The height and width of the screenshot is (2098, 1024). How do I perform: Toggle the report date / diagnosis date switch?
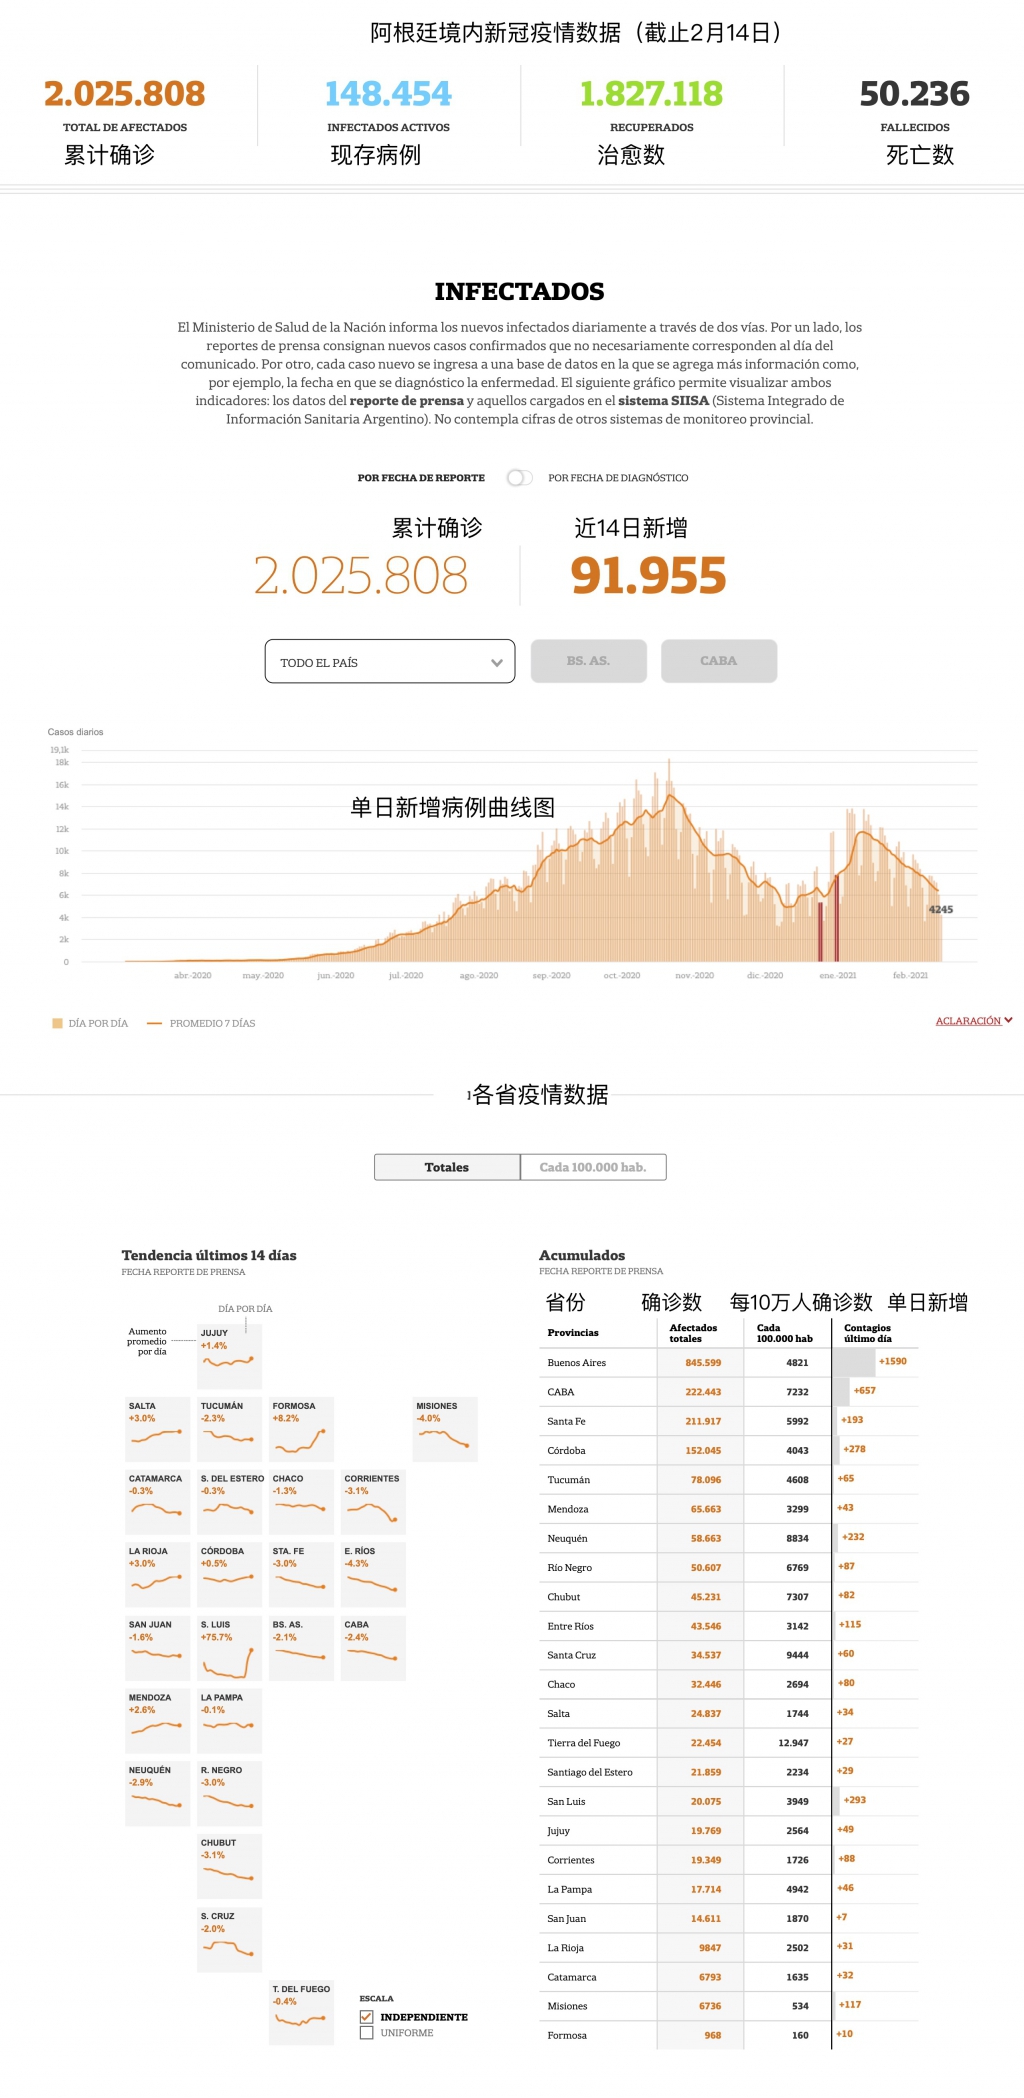pyautogui.click(x=518, y=478)
